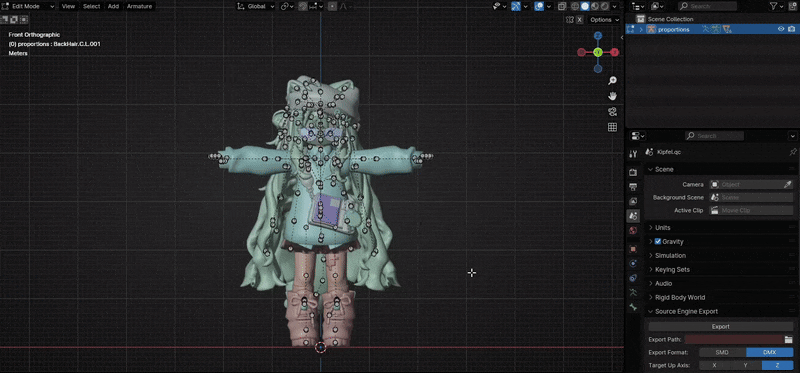
Task: Open the Object properties tab
Action: 633,250
